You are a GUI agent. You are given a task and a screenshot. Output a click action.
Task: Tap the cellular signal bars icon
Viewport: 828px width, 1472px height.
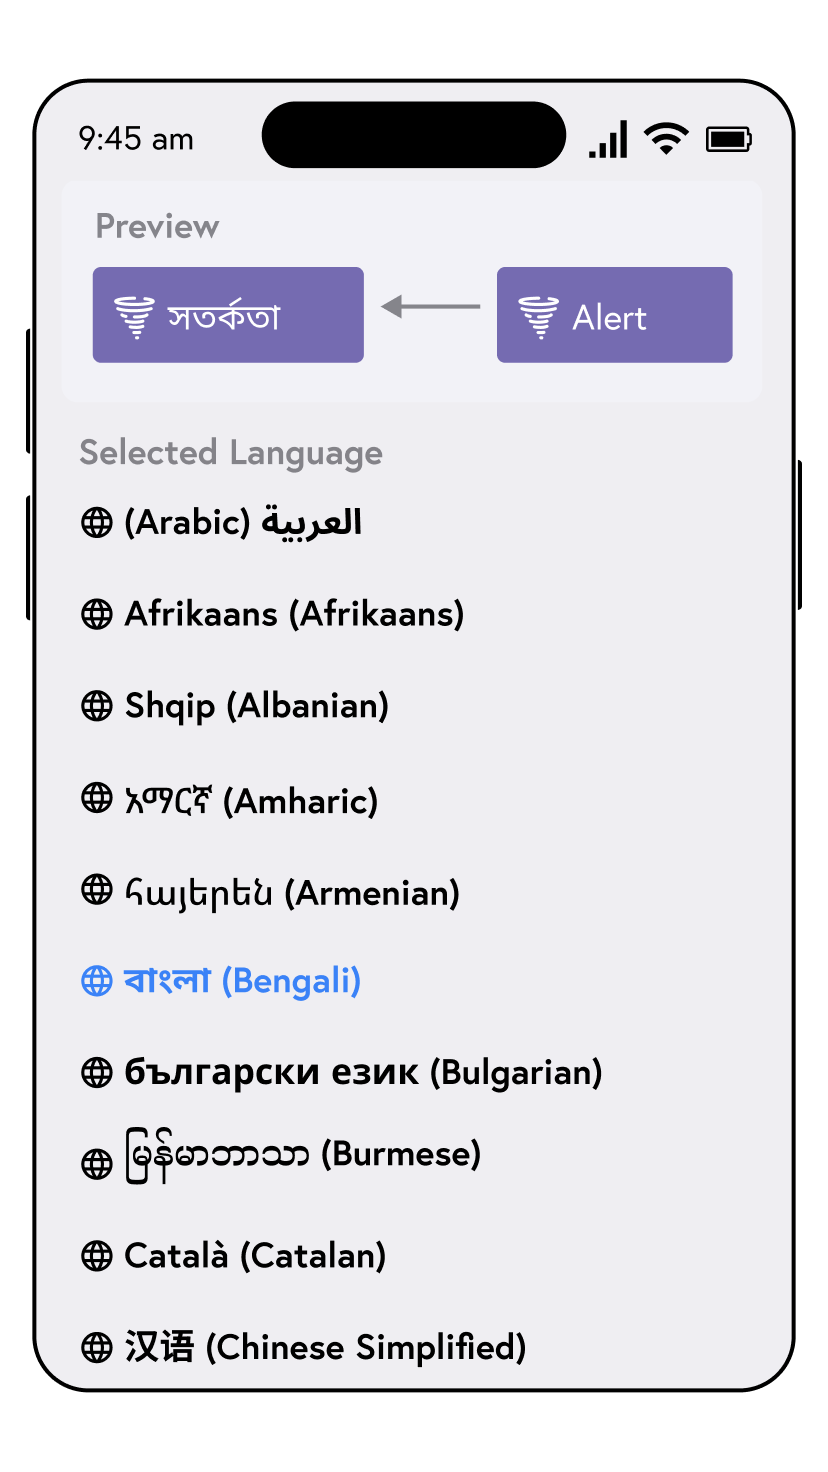(608, 139)
